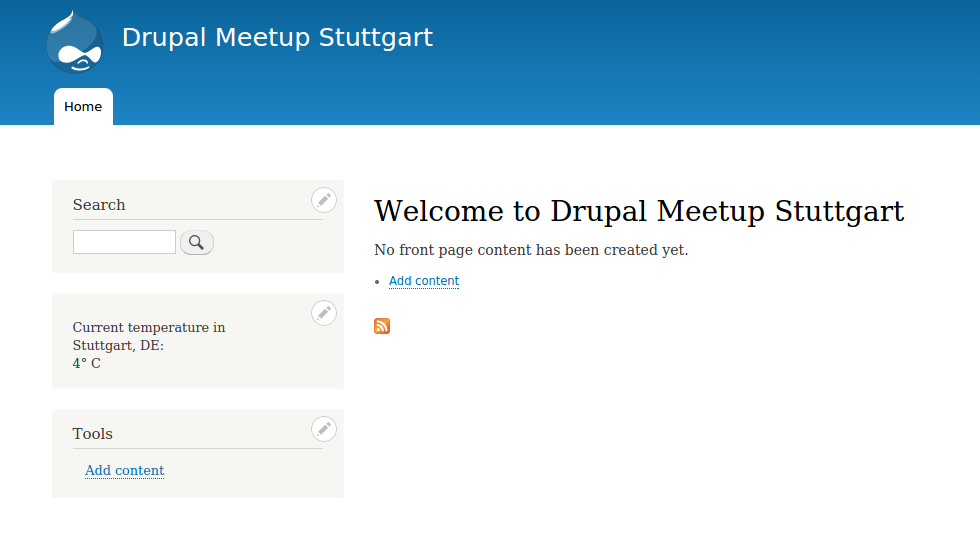Click the Search block heading
The width and height of the screenshot is (980, 544).
point(99,205)
